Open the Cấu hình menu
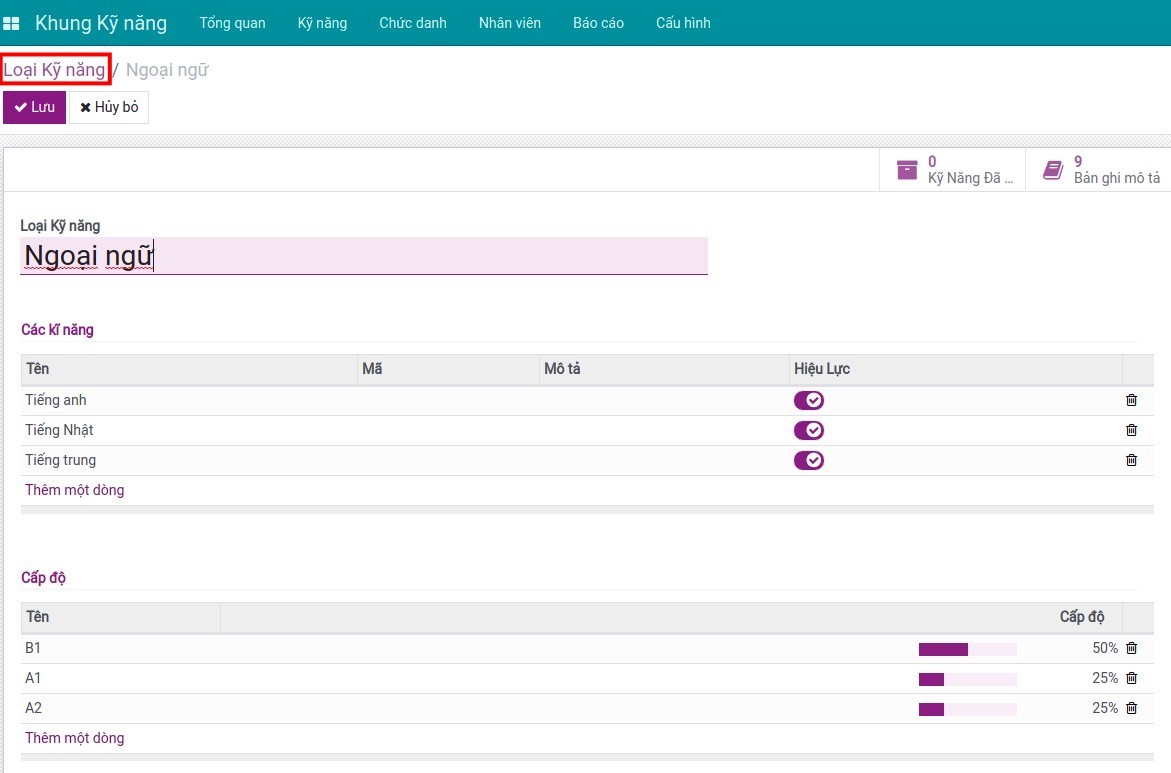Image resolution: width=1171 pixels, height=773 pixels. point(683,23)
